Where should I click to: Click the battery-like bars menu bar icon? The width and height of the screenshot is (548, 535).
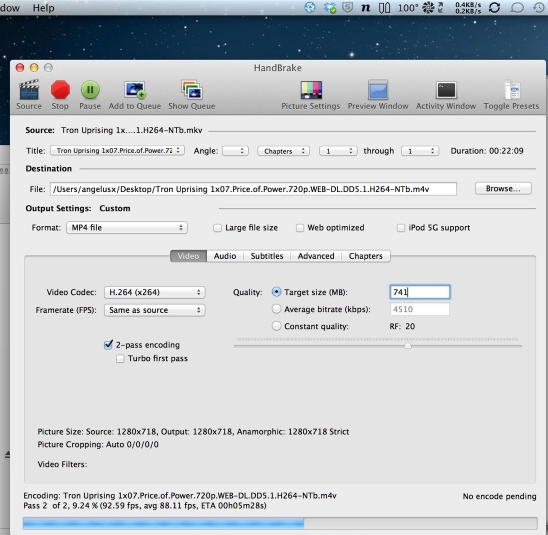(384, 7)
